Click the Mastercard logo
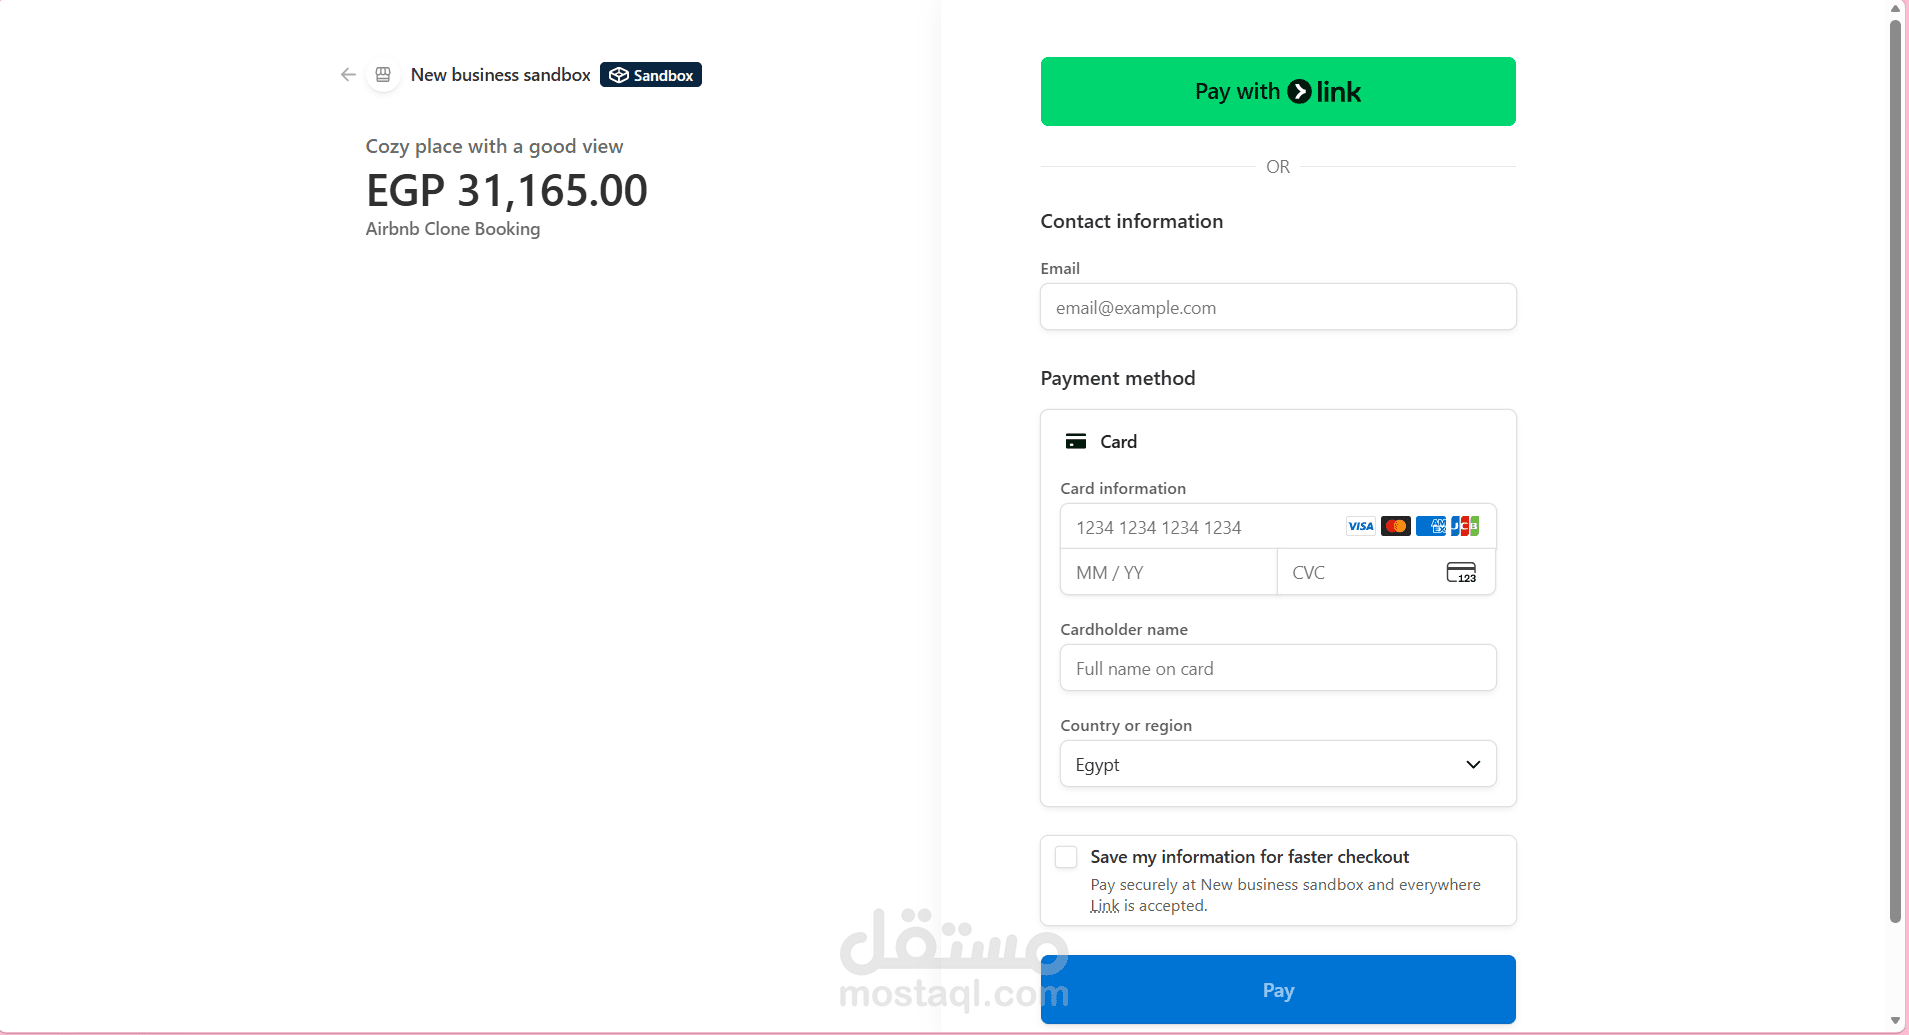 pos(1396,526)
